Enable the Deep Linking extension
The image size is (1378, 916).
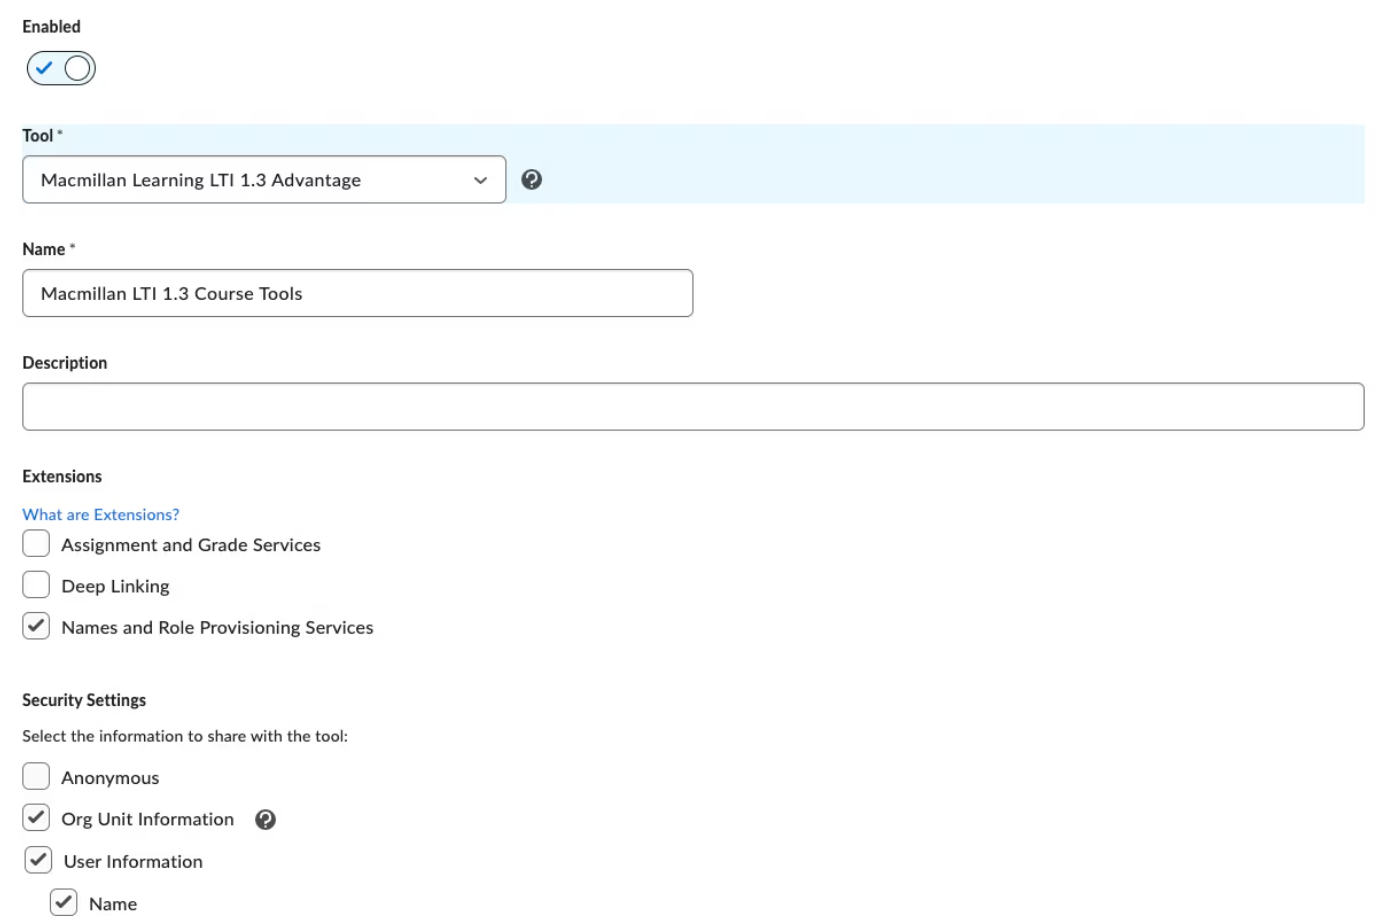36,584
